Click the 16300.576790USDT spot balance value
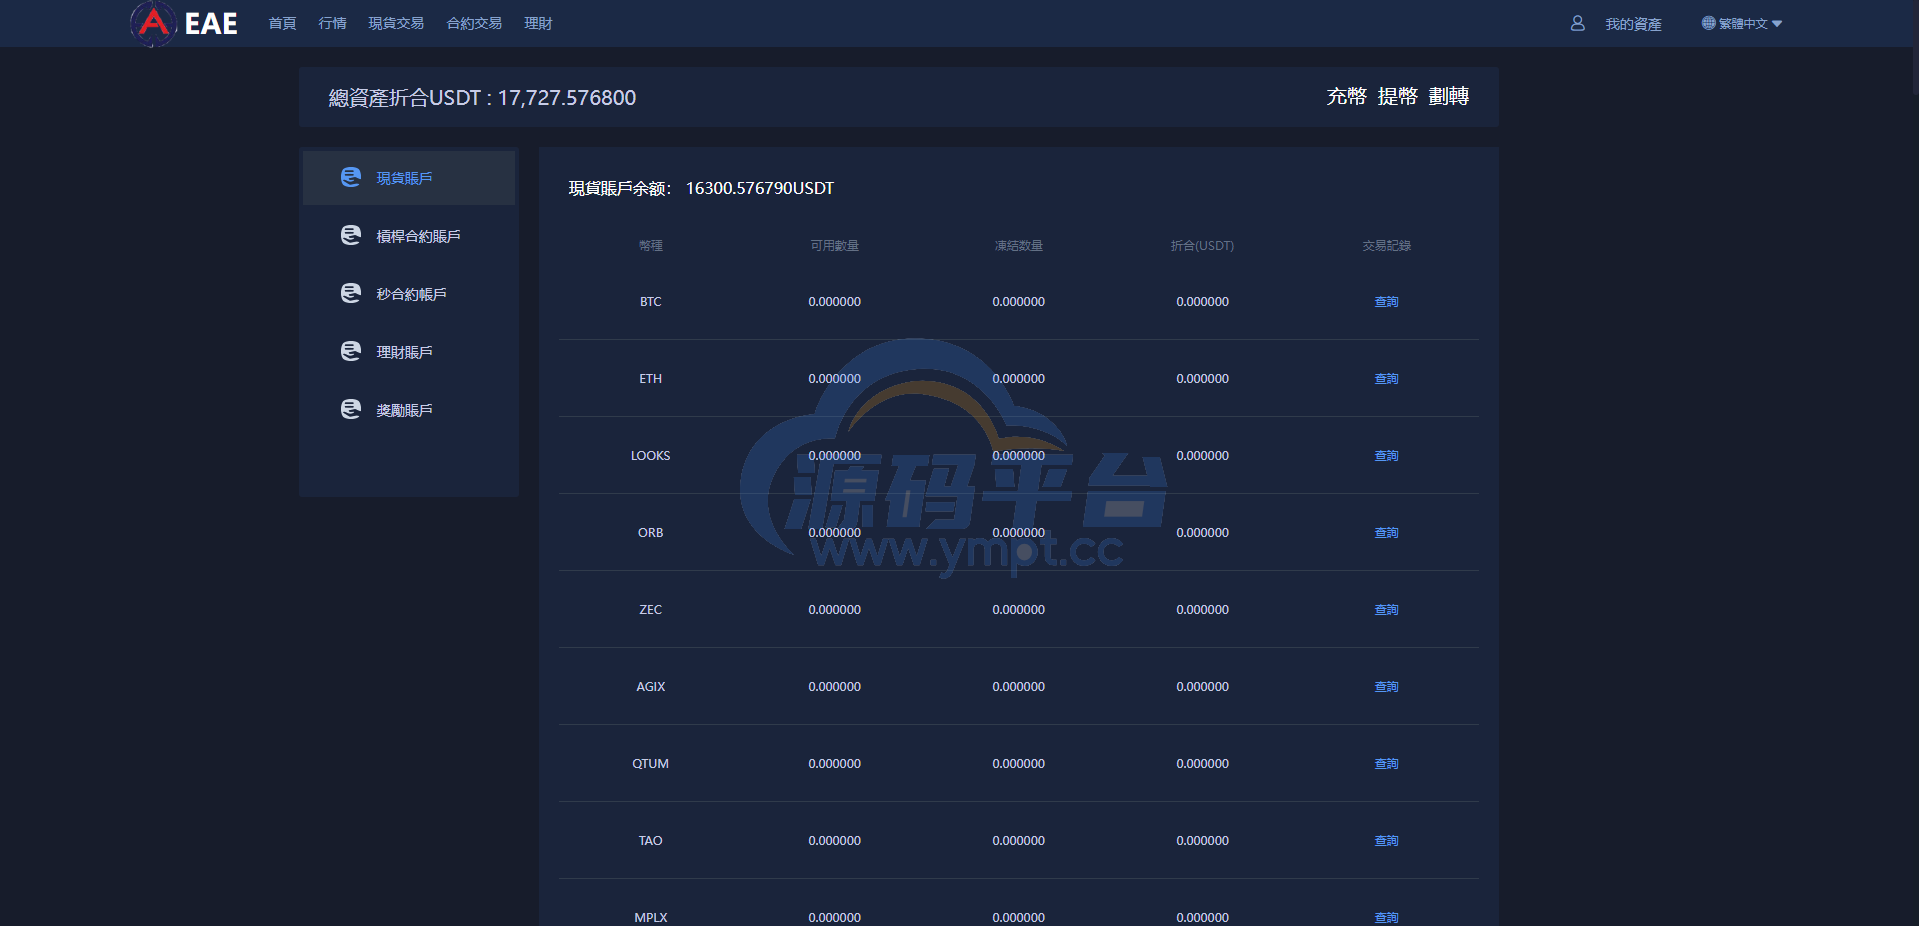Viewport: 1919px width, 926px height. 759,188
